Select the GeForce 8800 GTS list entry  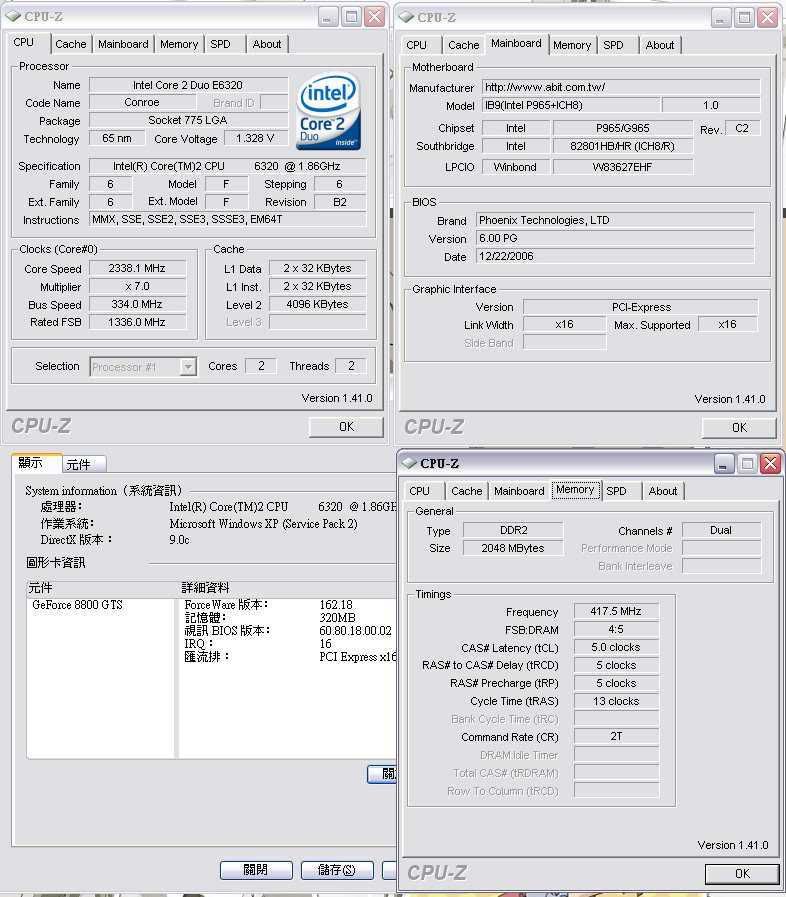click(x=78, y=605)
